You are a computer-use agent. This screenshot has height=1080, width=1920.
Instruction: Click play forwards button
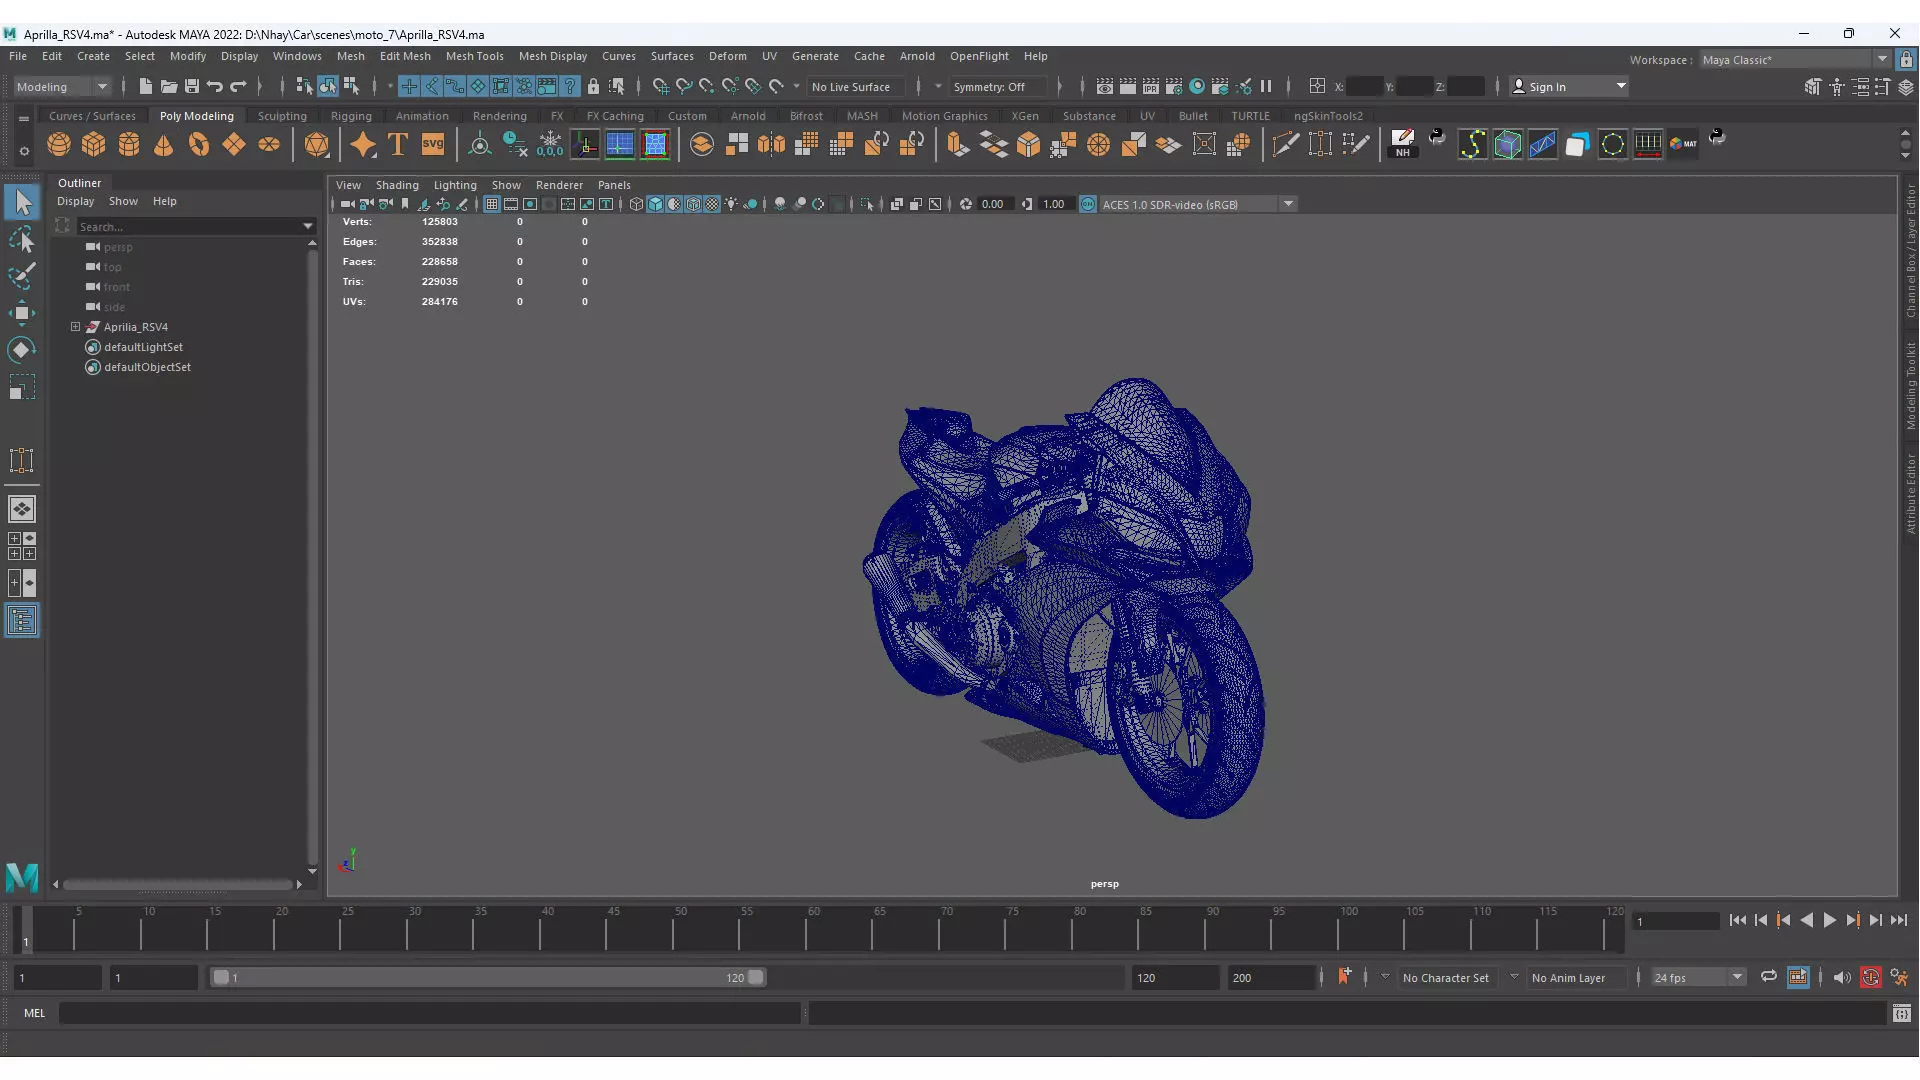point(1829,921)
